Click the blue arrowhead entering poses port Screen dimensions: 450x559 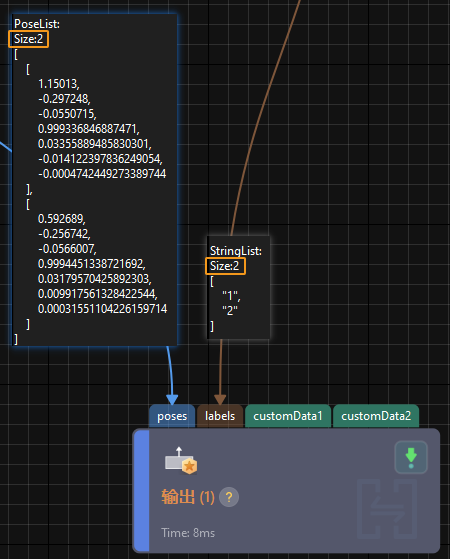(x=172, y=399)
